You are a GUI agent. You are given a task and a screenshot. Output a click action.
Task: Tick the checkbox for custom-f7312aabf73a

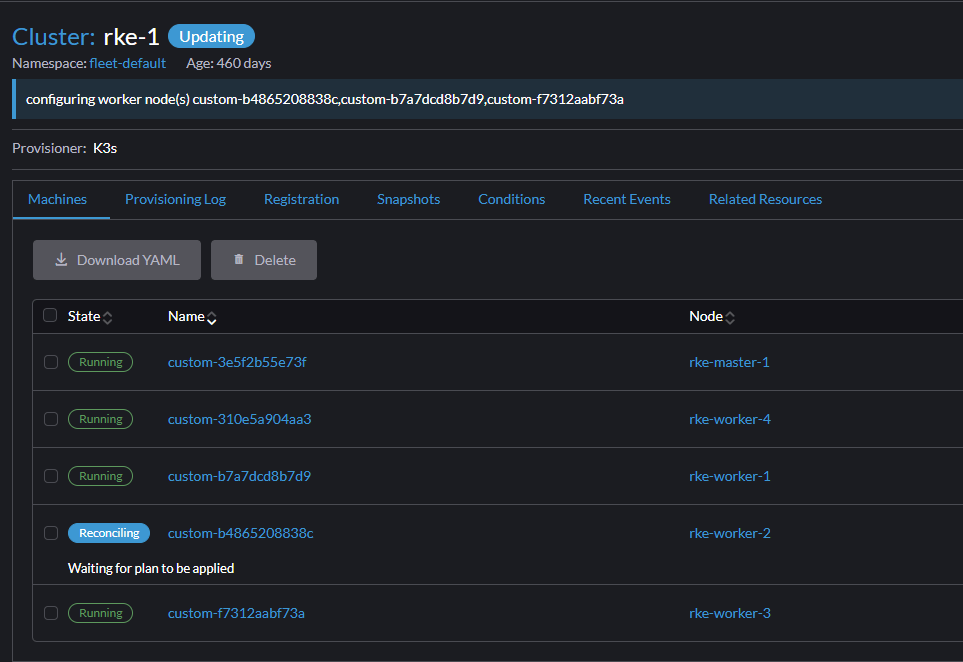(x=51, y=613)
